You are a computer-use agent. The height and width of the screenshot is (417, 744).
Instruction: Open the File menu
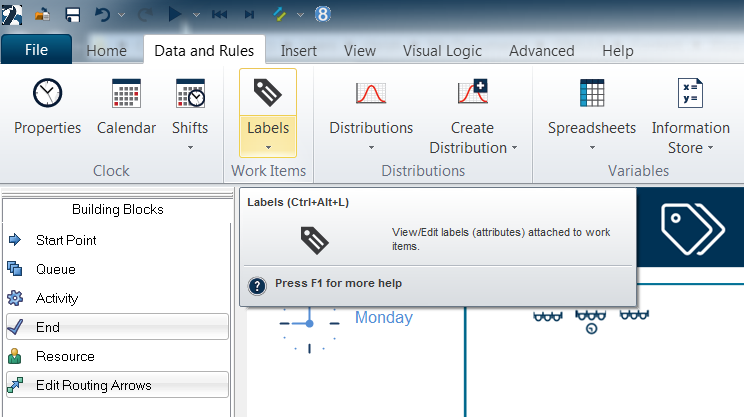click(x=37, y=49)
